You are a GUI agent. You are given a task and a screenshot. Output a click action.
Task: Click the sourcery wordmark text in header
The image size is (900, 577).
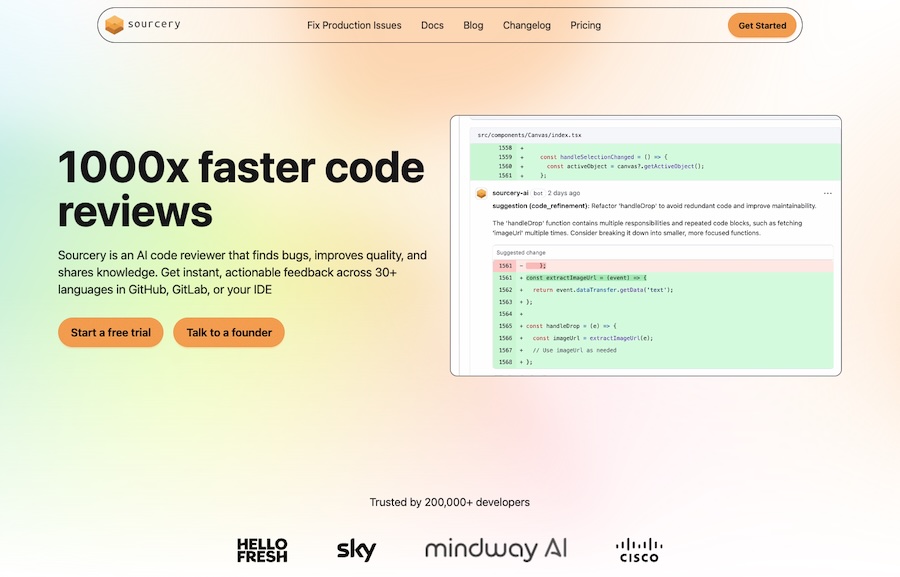154,24
